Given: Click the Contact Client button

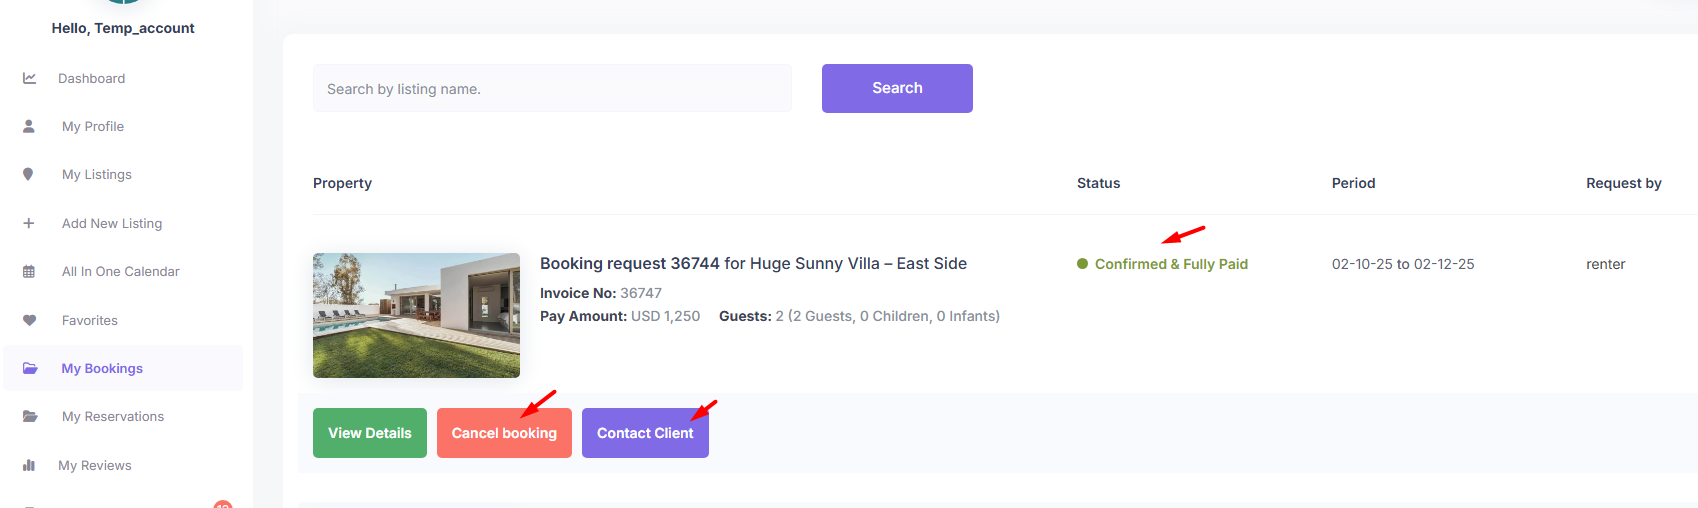Looking at the screenshot, I should pyautogui.click(x=645, y=433).
